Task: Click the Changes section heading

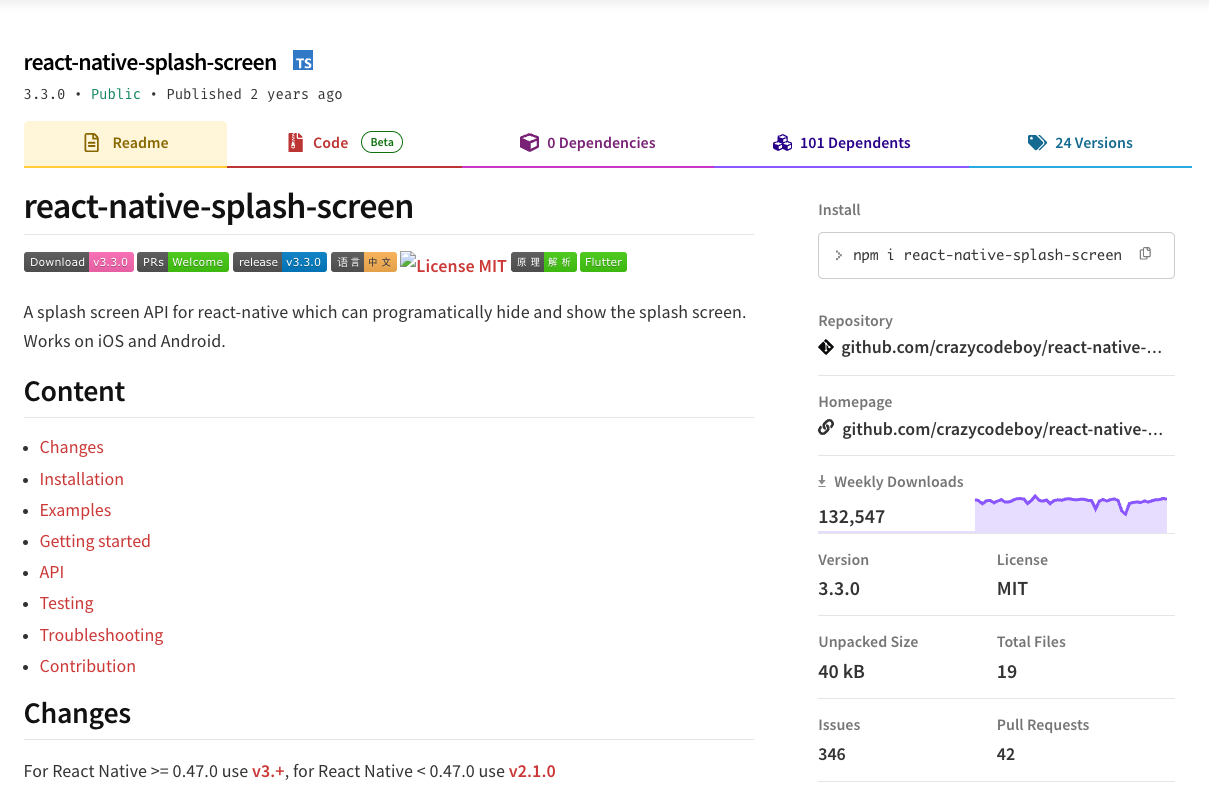Action: [77, 713]
